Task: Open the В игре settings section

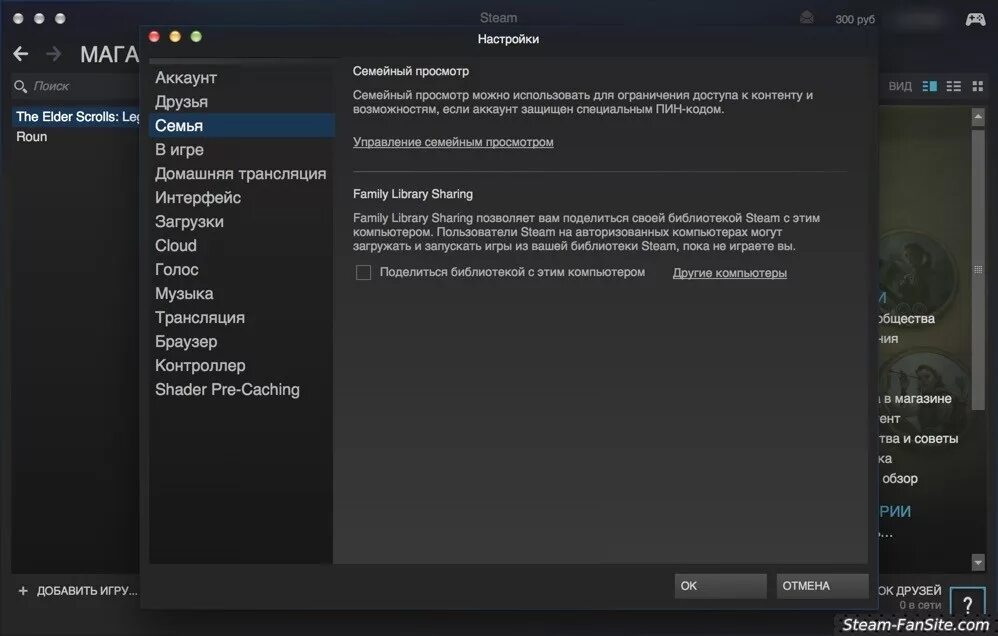Action: click(179, 150)
